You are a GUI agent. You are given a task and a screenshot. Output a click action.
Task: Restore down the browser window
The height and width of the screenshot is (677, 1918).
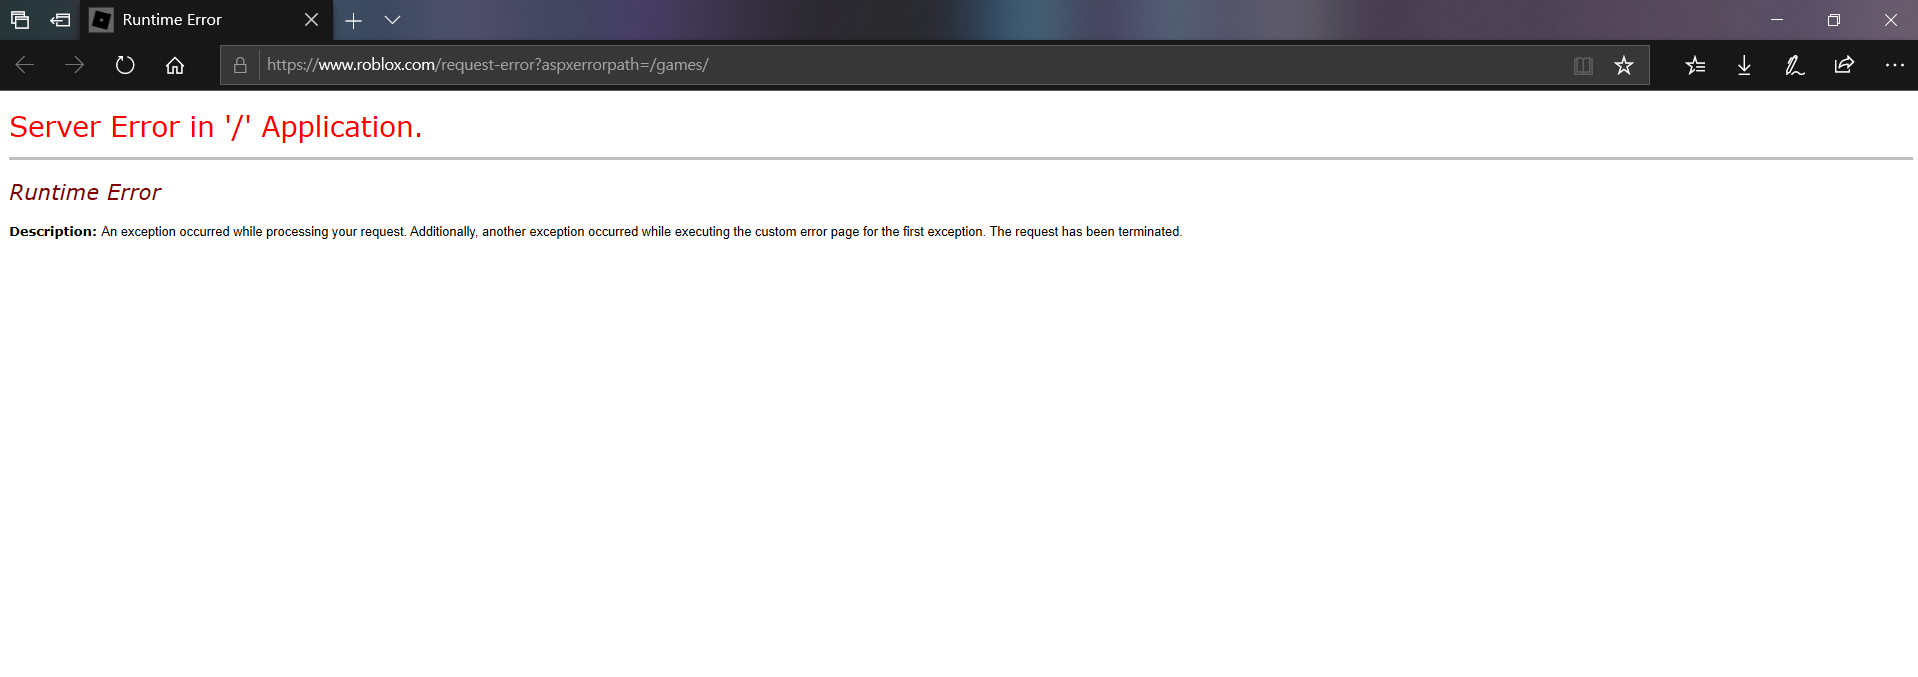tap(1834, 20)
